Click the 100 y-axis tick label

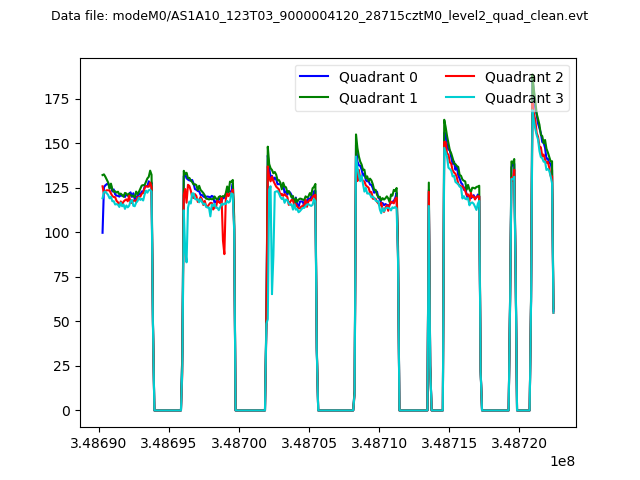[58, 233]
